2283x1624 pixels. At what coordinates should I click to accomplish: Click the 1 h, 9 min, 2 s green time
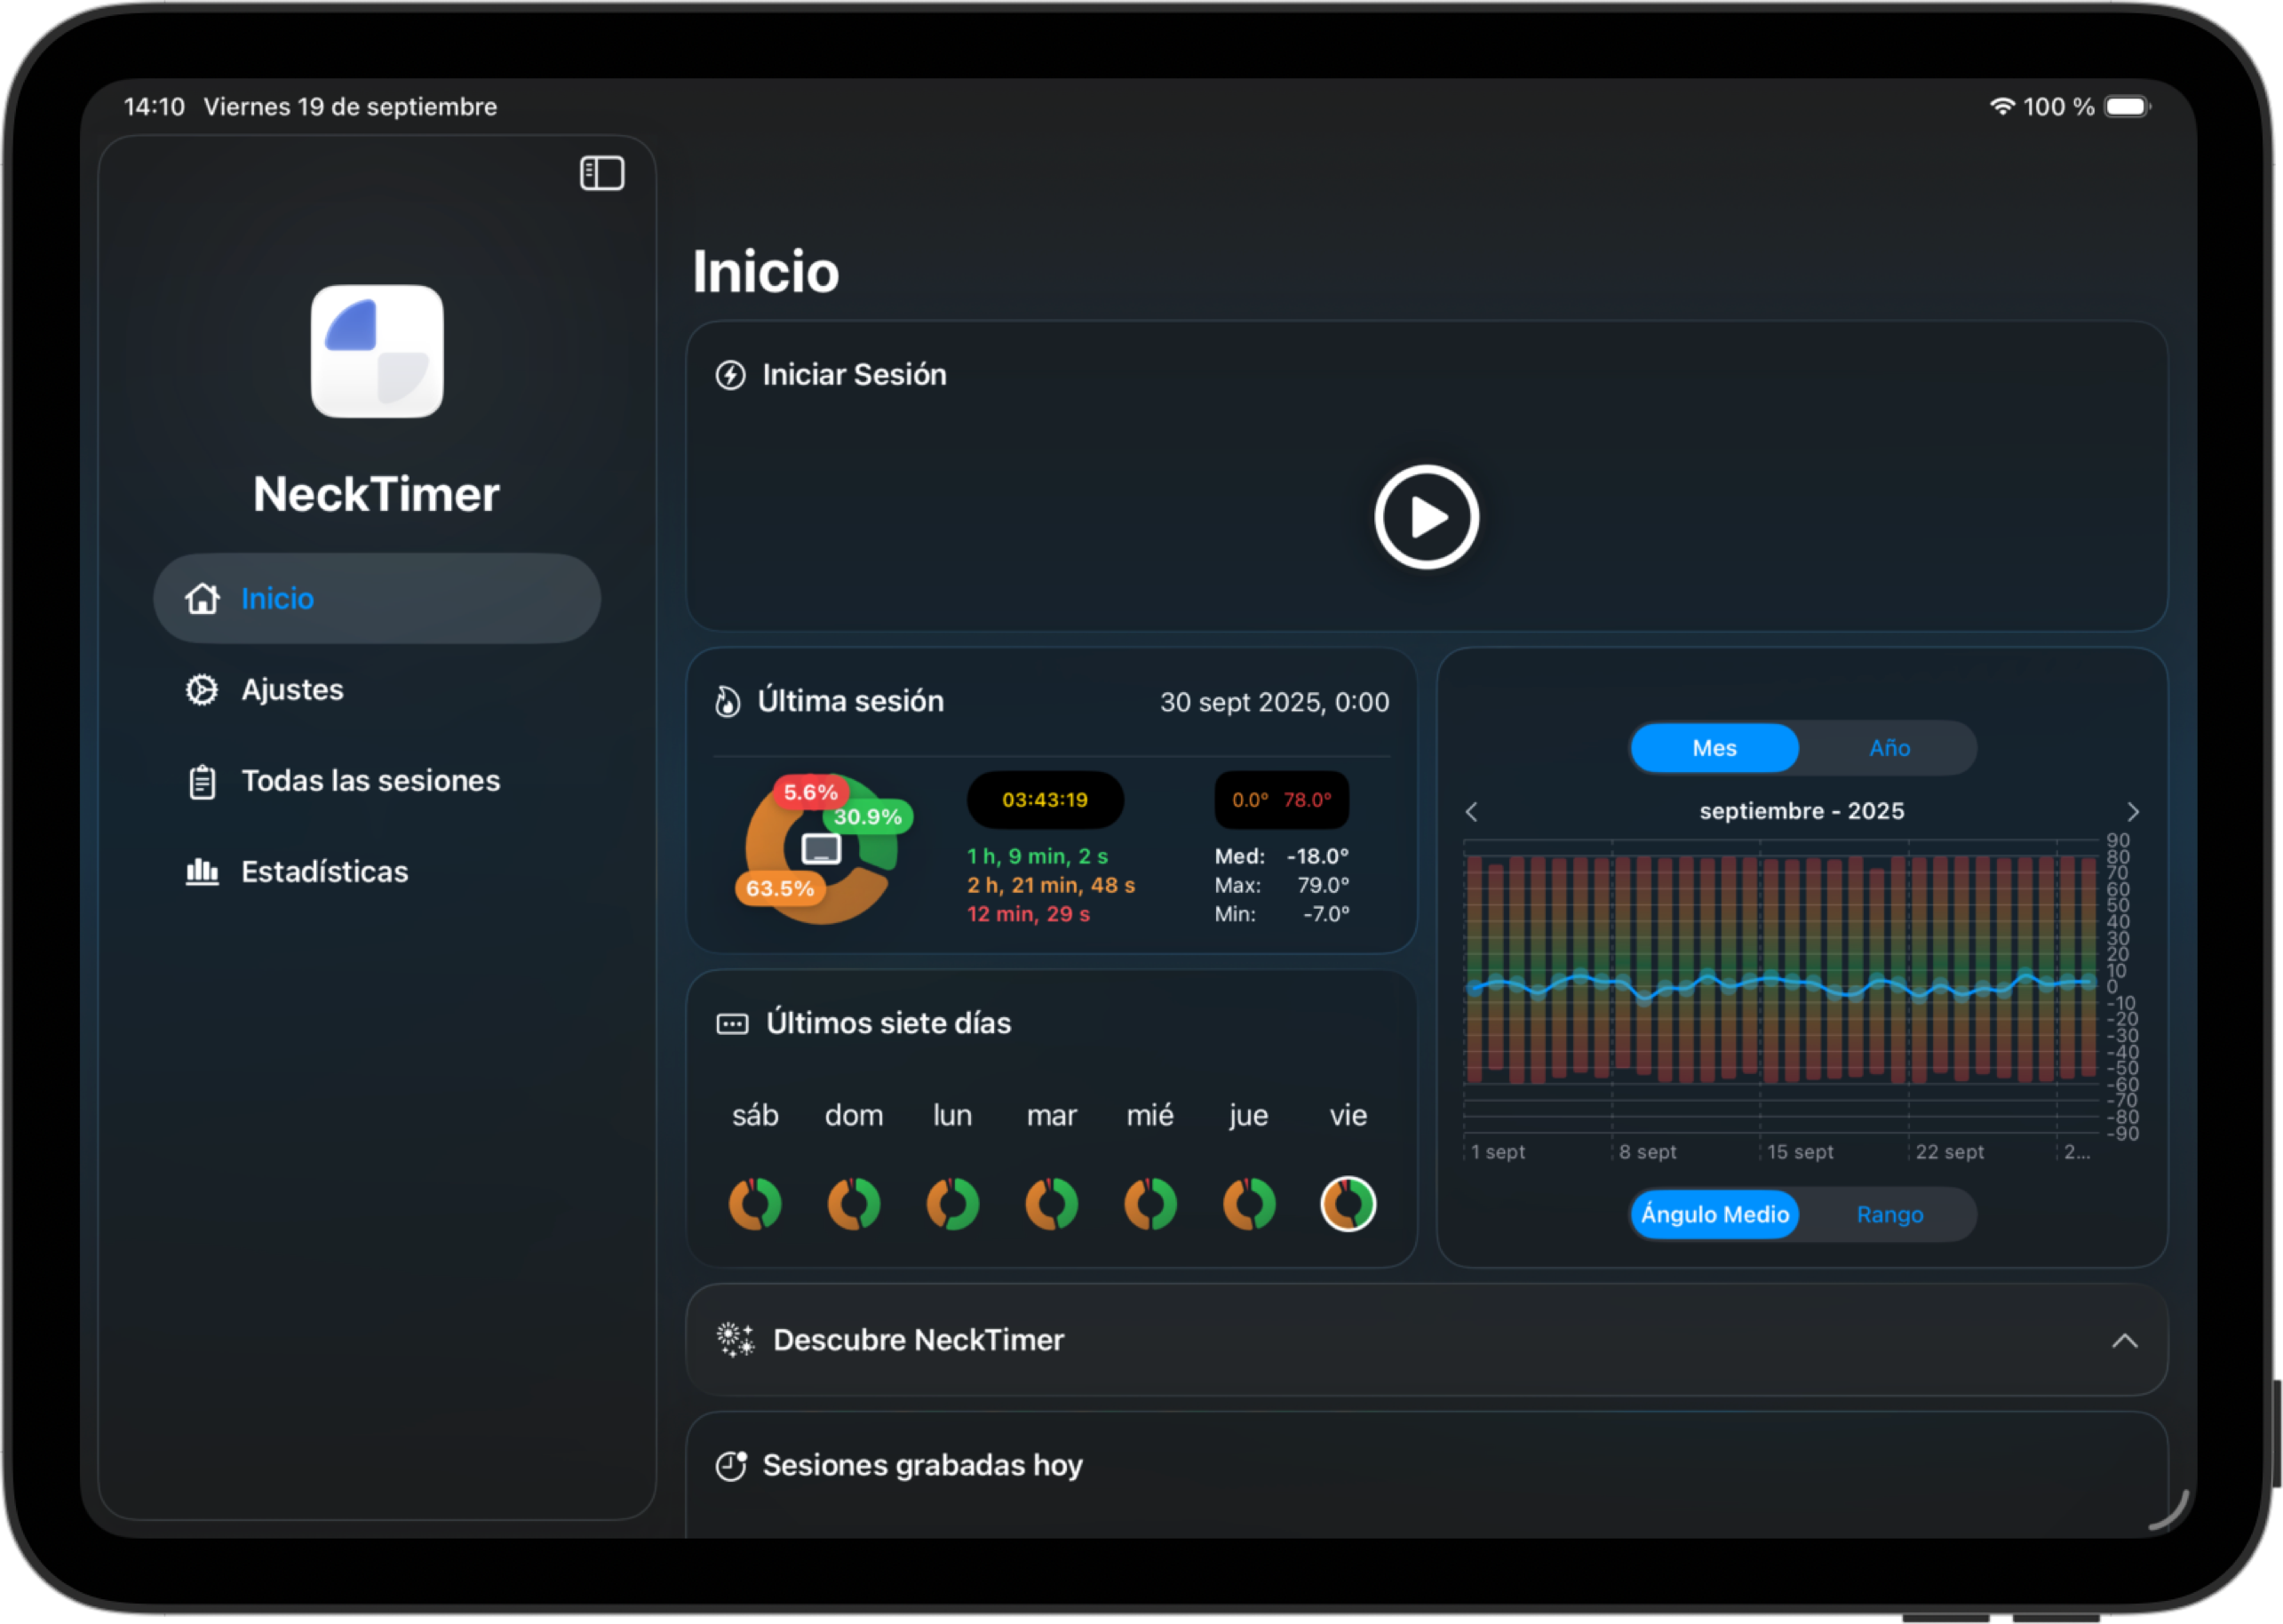(x=1037, y=856)
